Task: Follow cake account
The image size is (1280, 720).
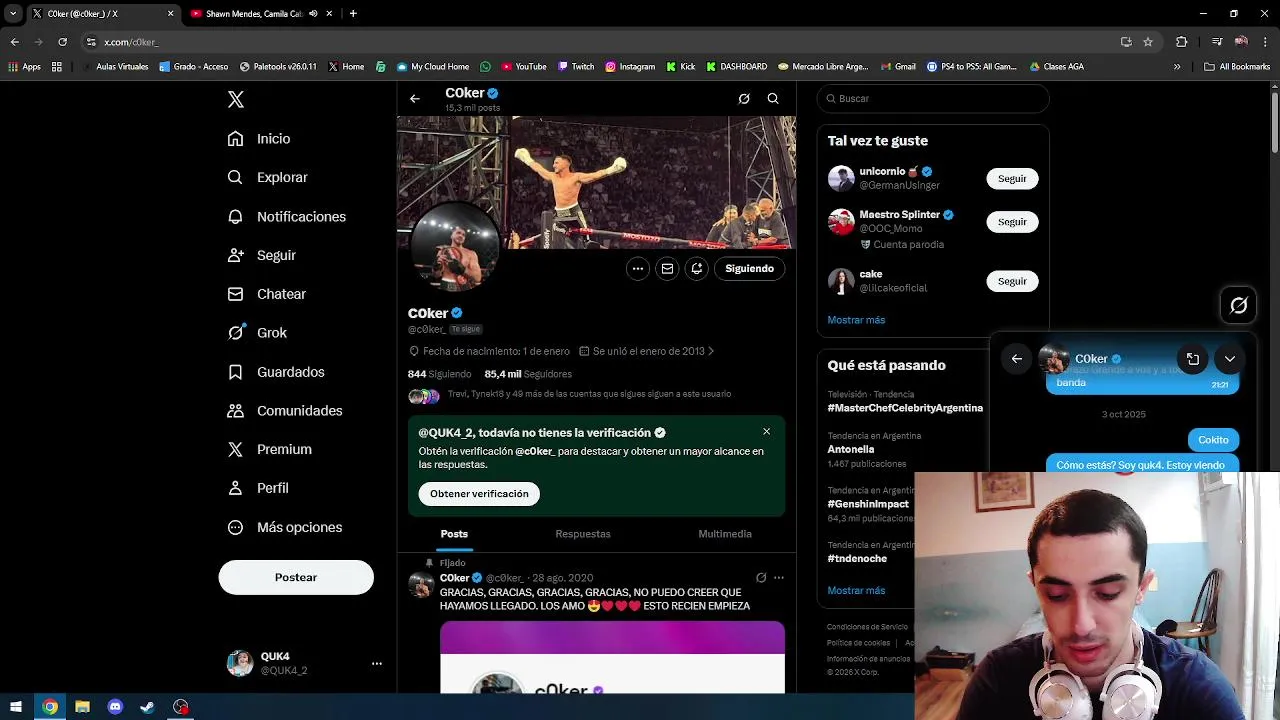Action: (1012, 281)
